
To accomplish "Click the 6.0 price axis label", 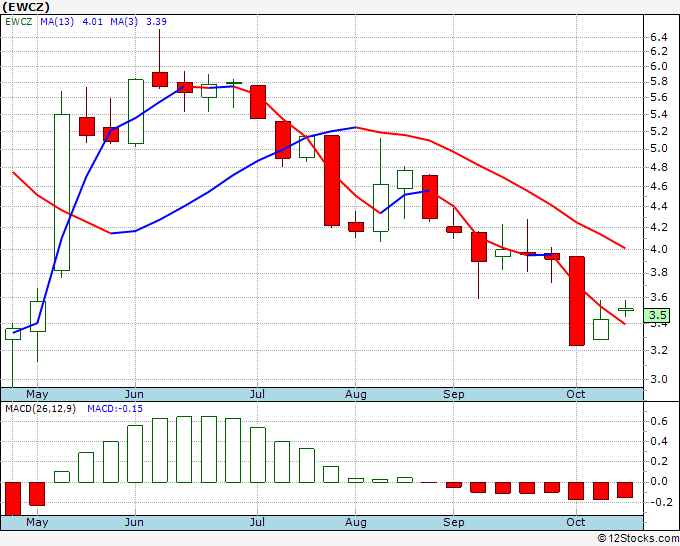I will click(x=659, y=66).
